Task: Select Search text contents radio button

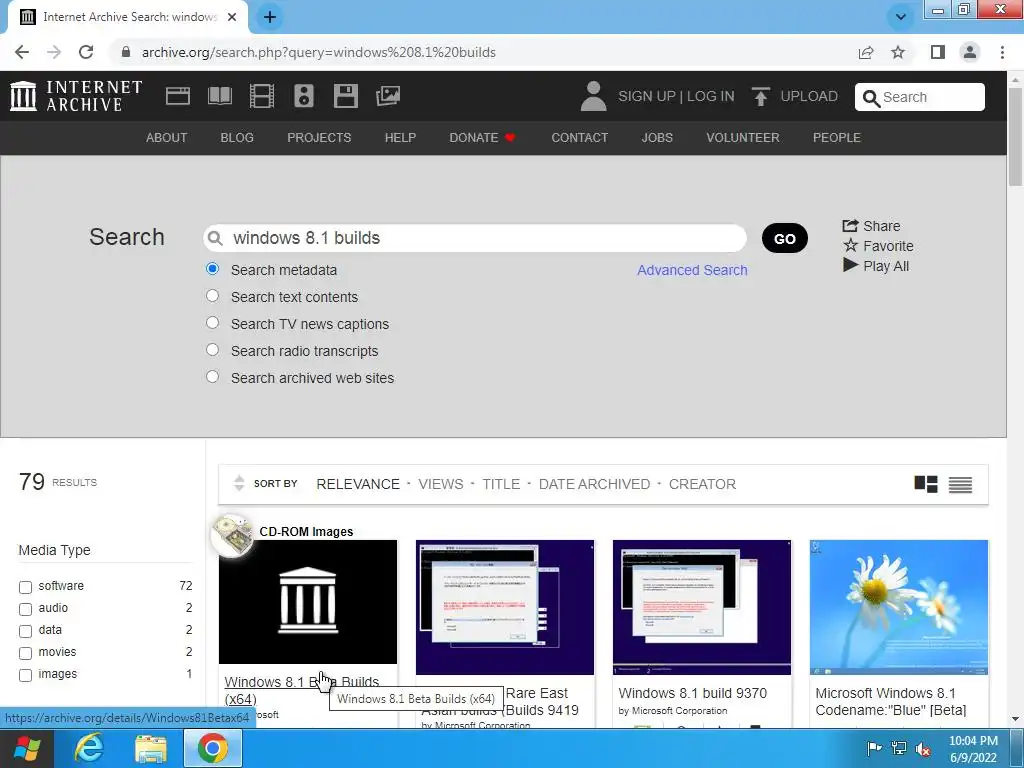Action: (212, 296)
